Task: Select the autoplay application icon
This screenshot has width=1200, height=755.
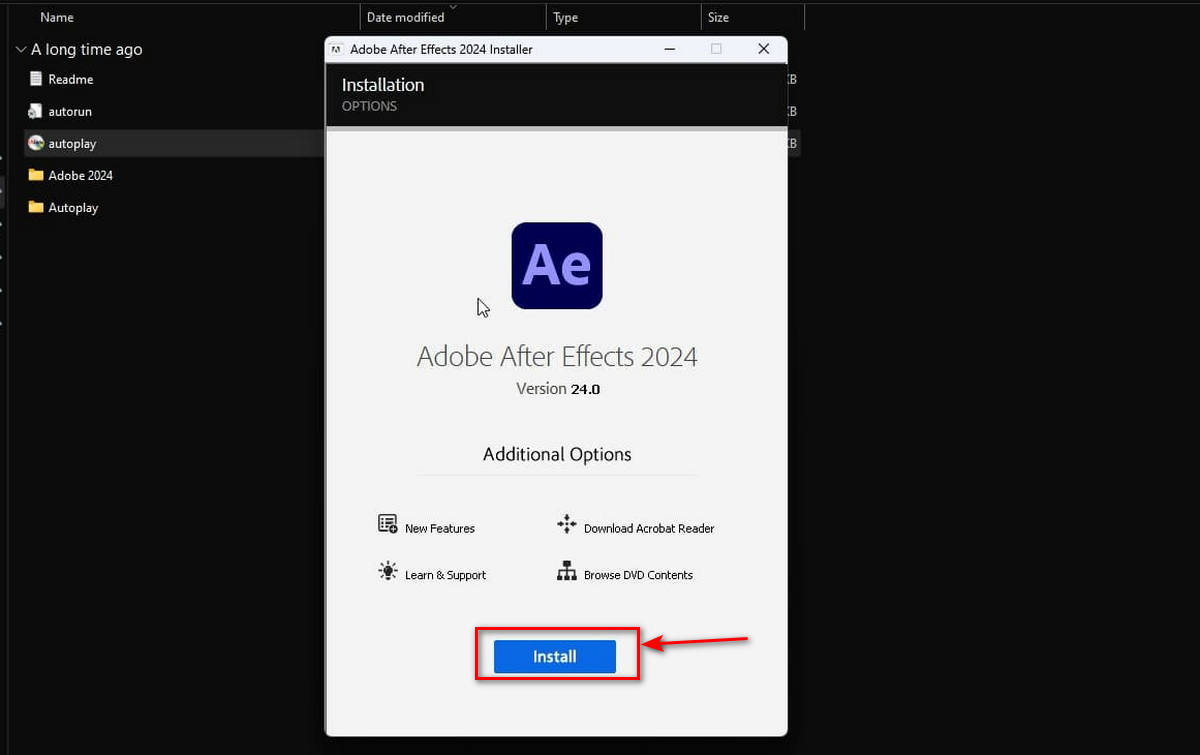Action: 37,143
